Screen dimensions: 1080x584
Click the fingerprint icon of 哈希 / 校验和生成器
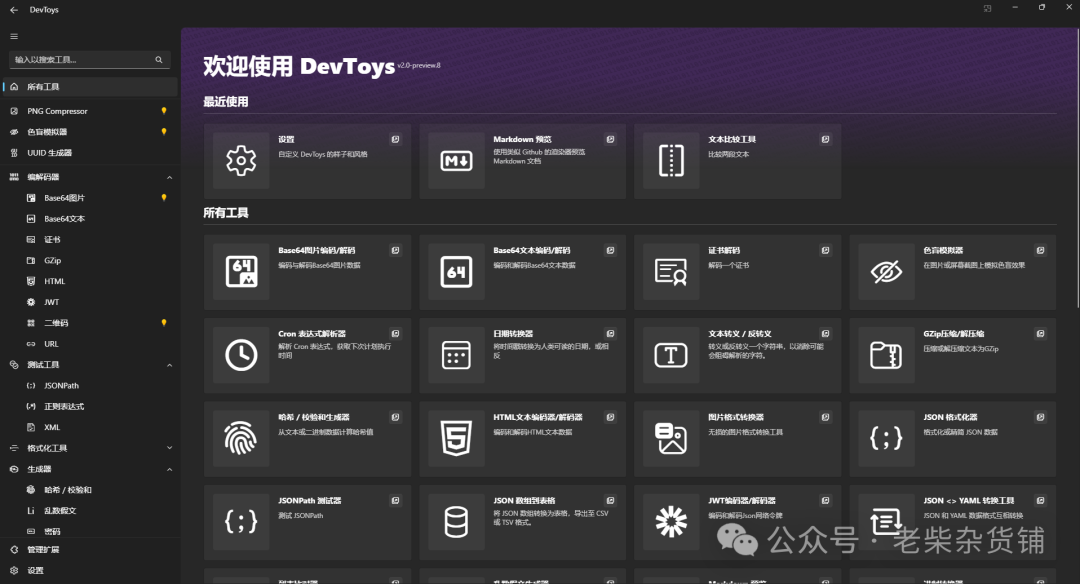[x=241, y=439]
